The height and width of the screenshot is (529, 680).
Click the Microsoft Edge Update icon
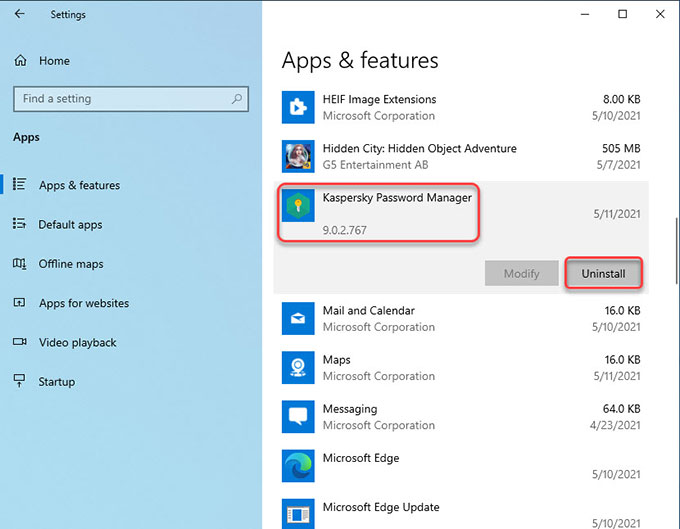(x=298, y=514)
